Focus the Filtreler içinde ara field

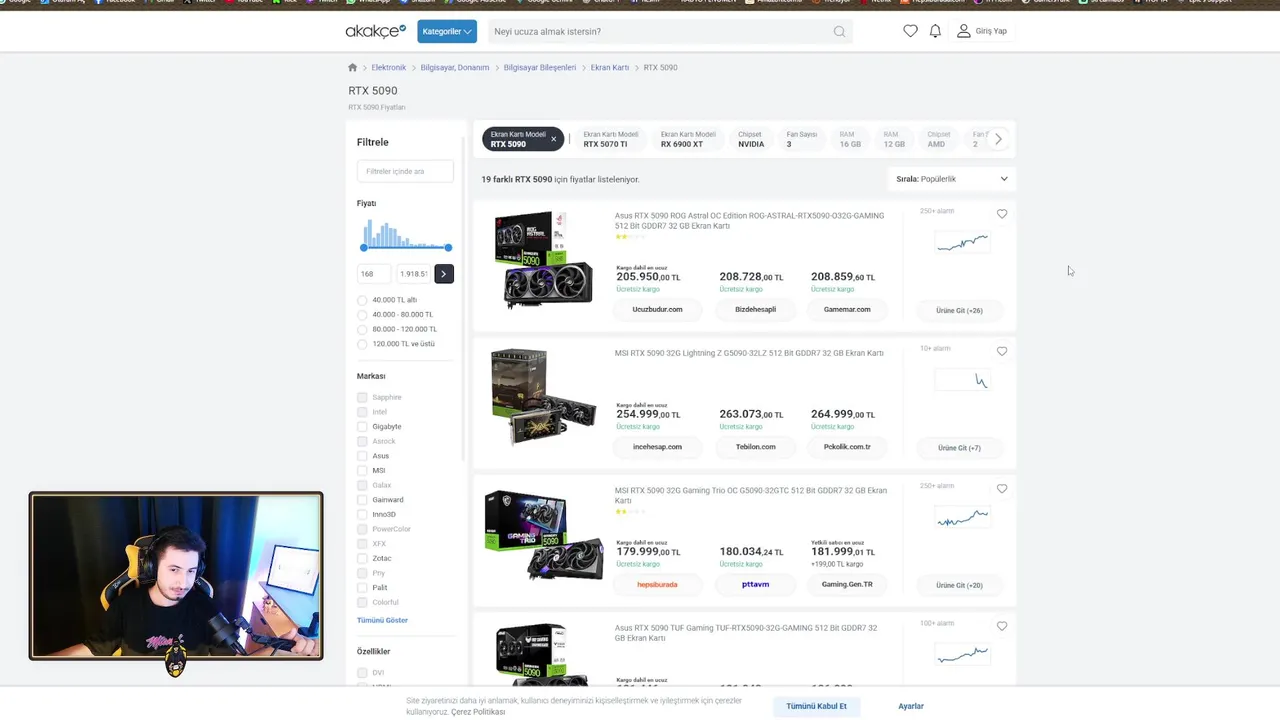(405, 171)
